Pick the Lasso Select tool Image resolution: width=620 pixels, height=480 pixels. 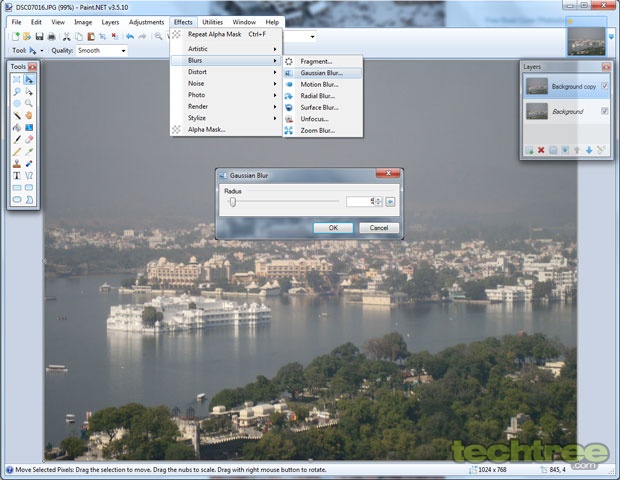[x=17, y=92]
